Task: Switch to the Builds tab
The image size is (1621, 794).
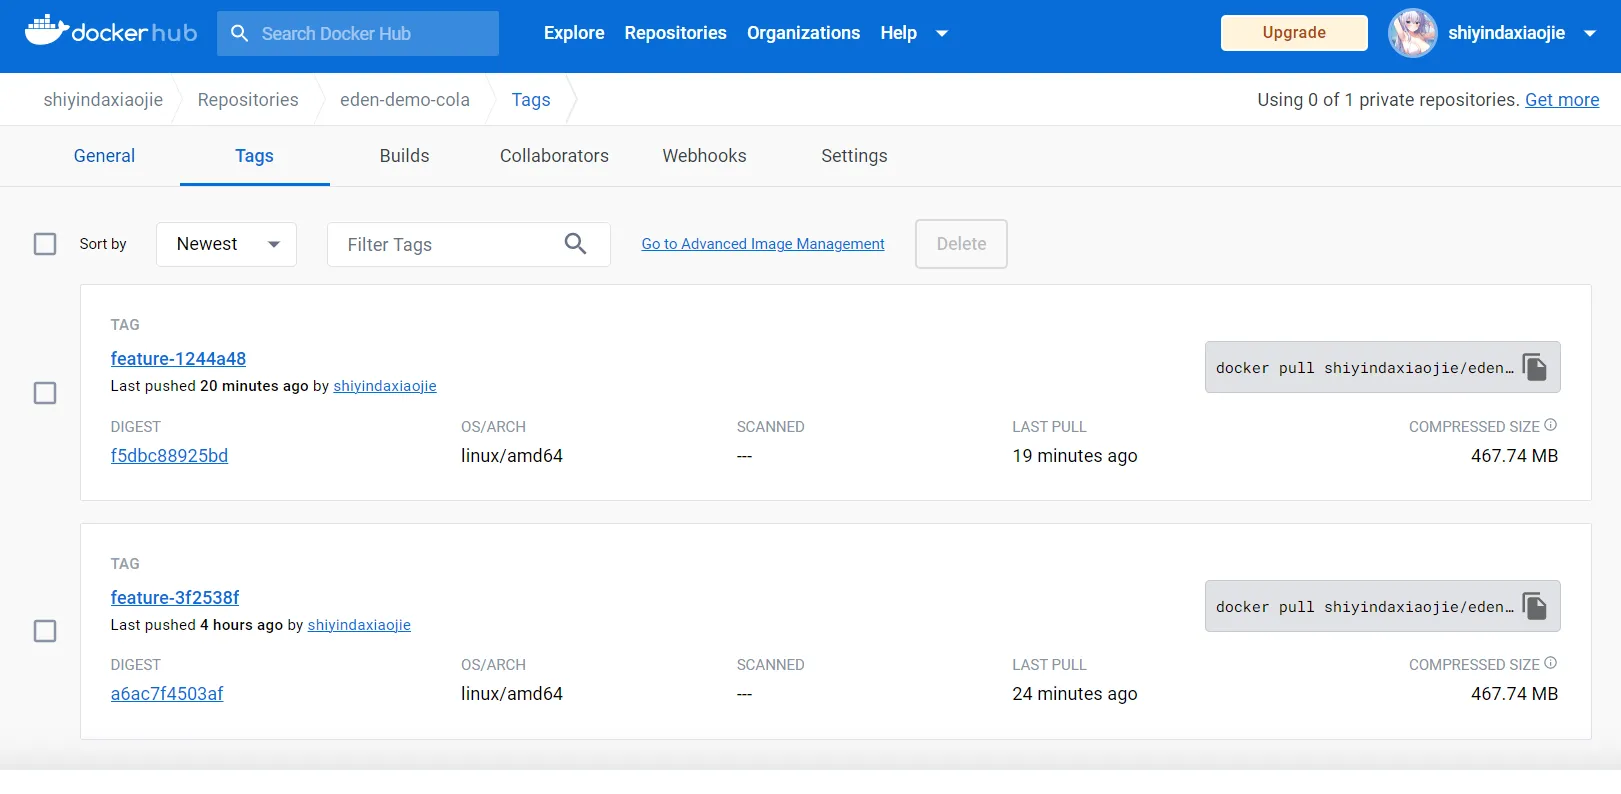Action: 404,156
